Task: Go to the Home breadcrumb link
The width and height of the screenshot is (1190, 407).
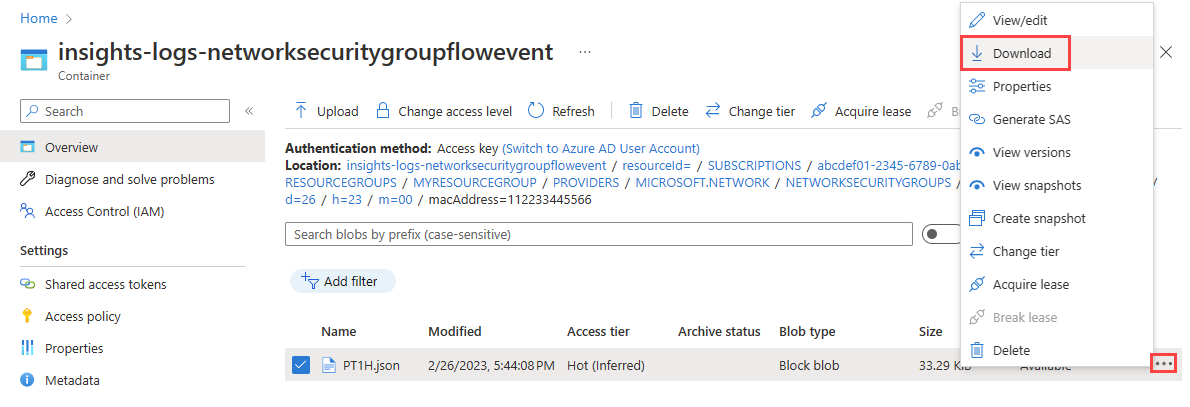Action: click(39, 18)
